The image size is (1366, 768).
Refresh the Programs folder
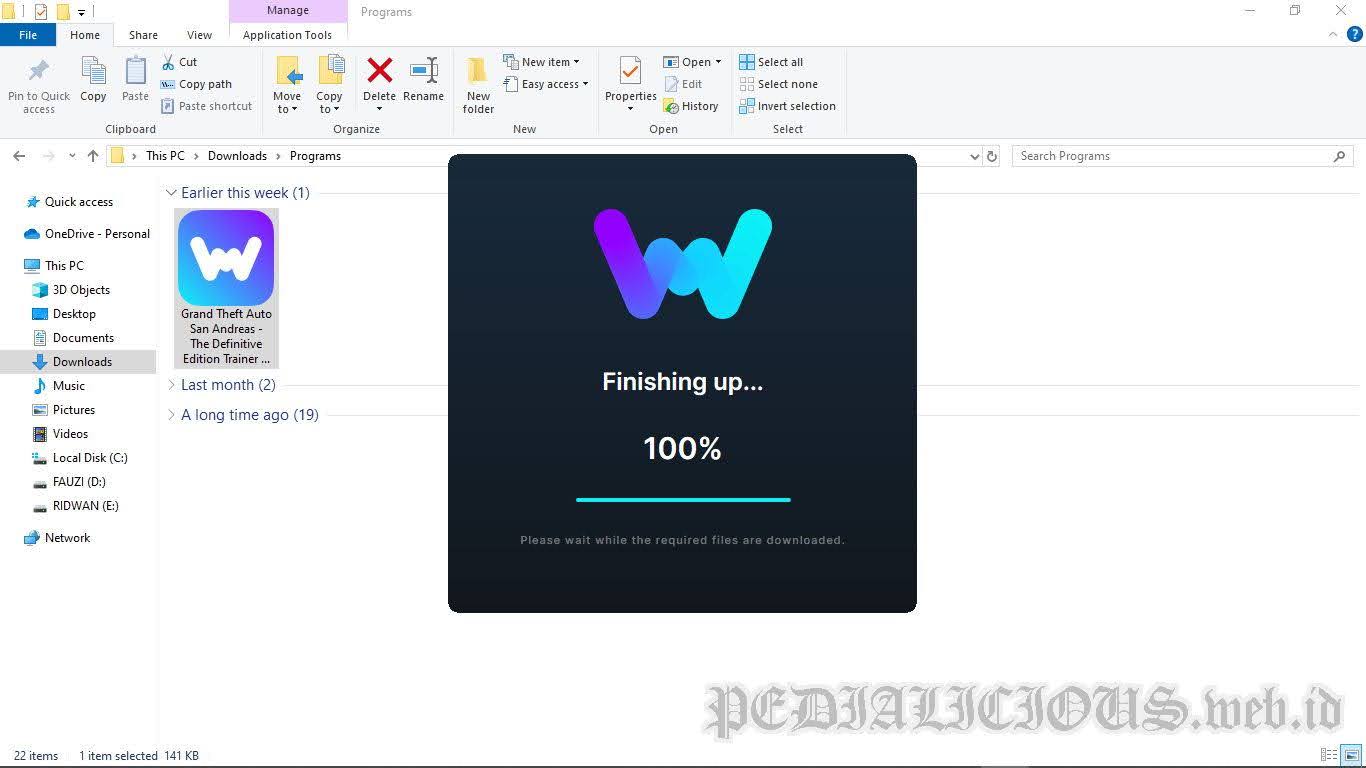(992, 156)
